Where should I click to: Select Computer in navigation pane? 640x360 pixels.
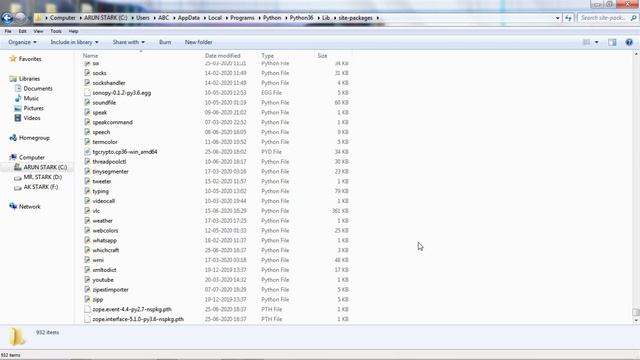pos(32,158)
